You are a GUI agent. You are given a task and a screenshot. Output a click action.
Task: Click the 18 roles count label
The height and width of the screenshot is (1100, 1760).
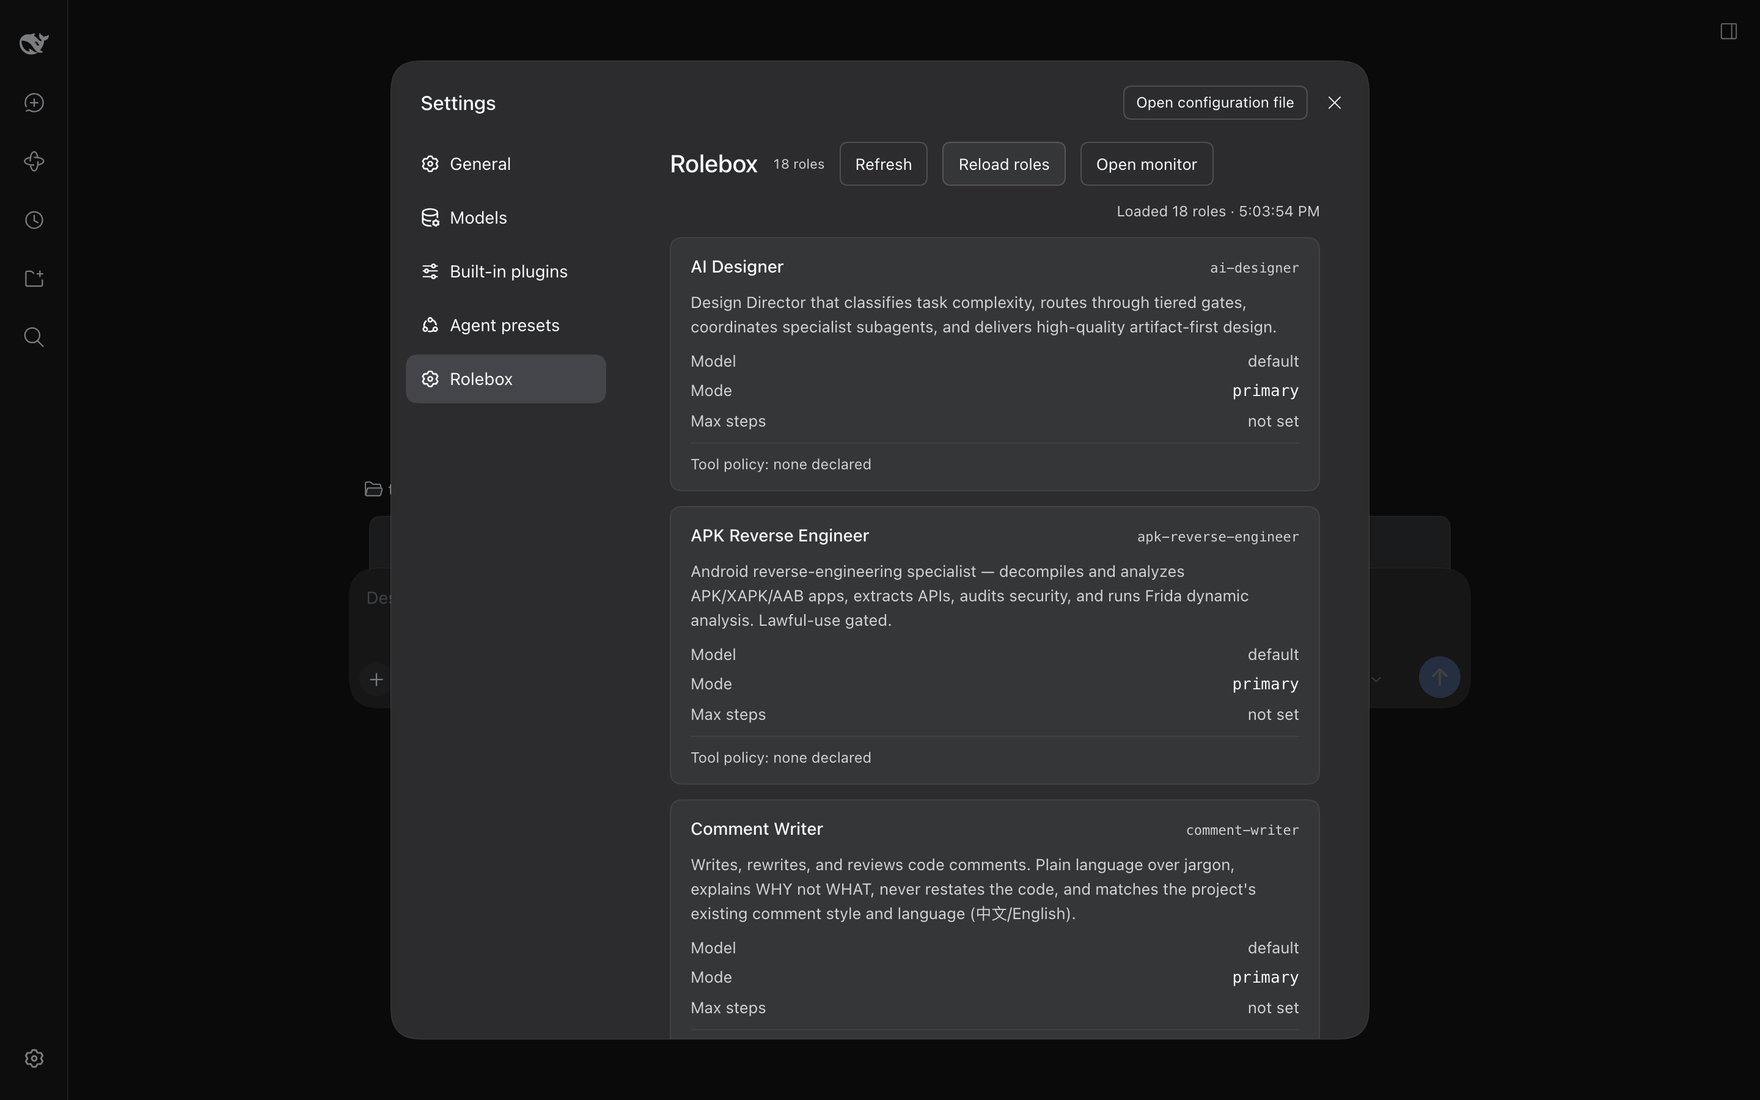(x=798, y=164)
